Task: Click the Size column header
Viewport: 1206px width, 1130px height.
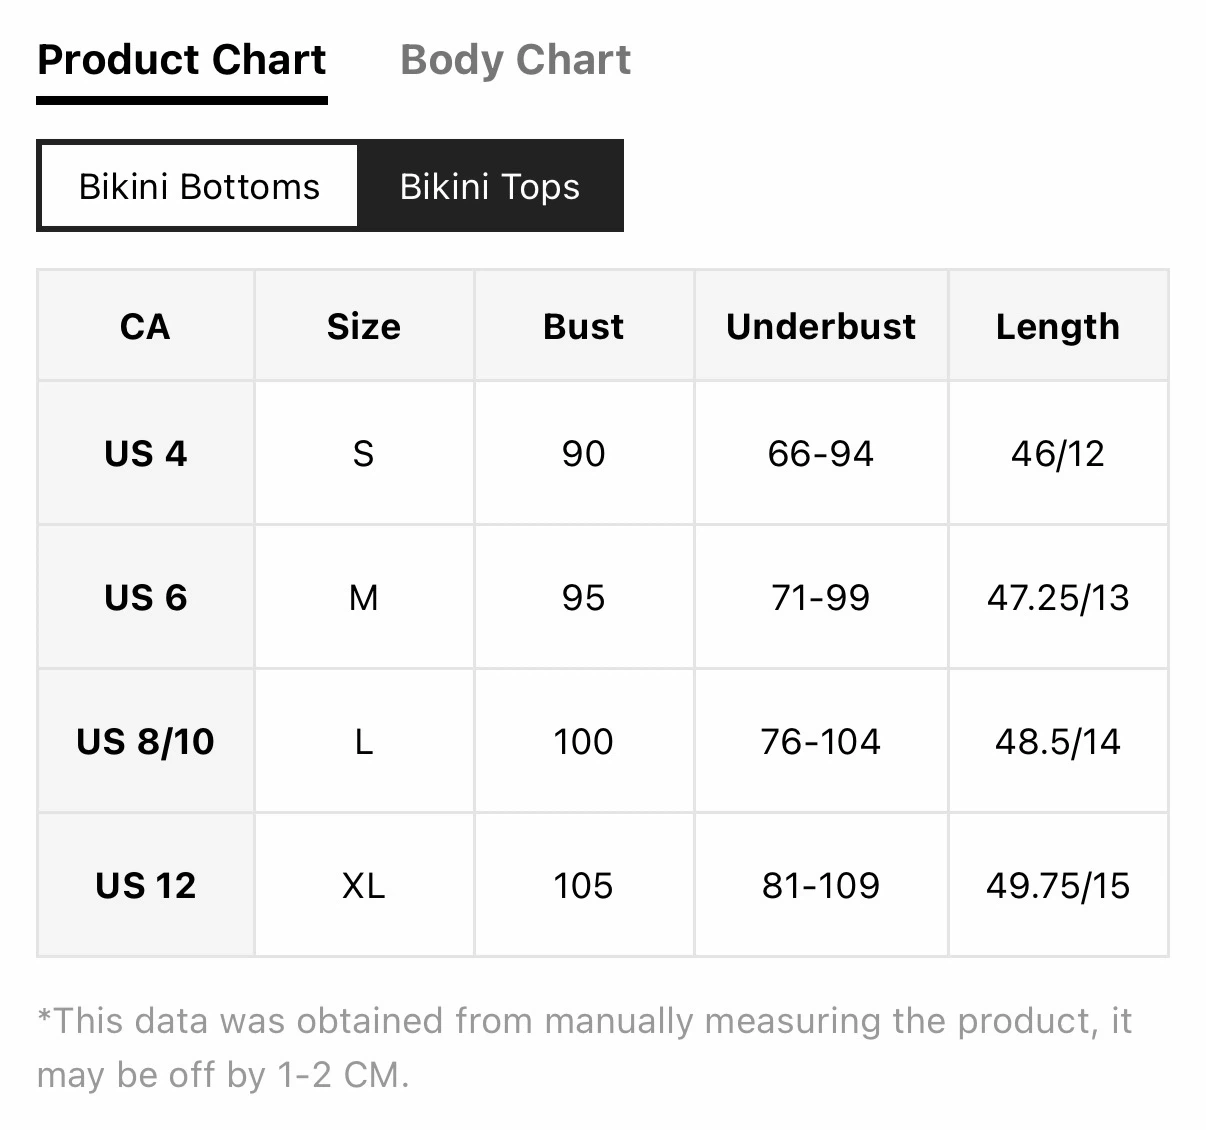Action: point(364,326)
